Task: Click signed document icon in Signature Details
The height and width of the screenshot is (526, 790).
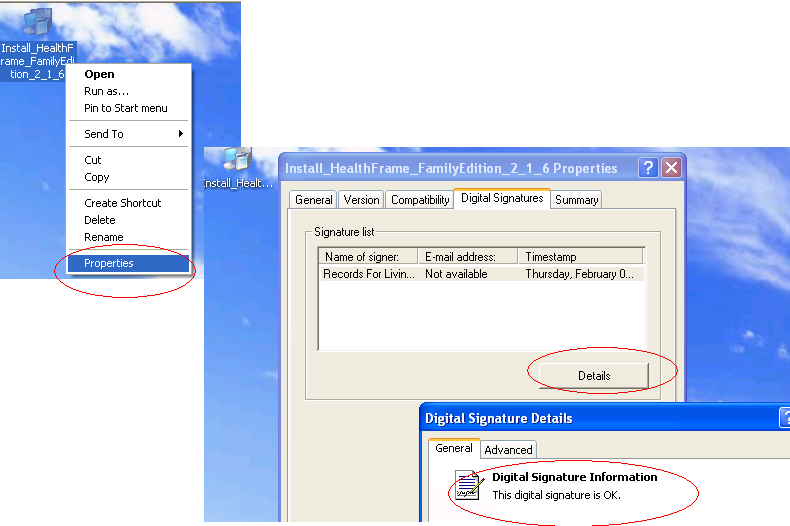Action: point(469,485)
